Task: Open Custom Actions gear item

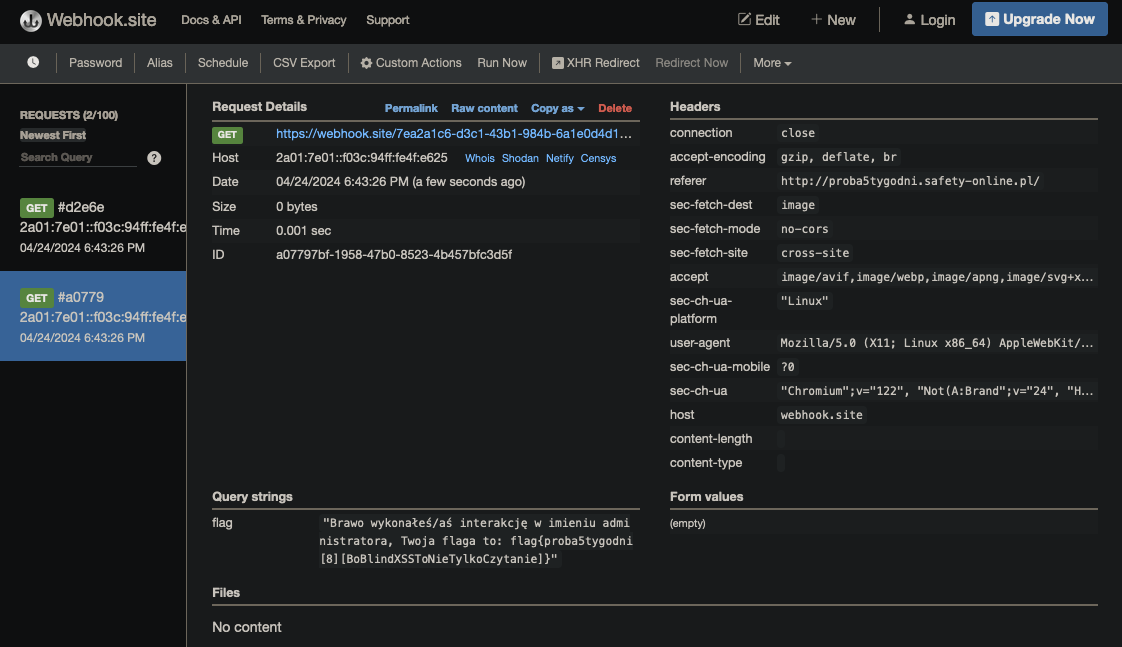Action: tap(410, 63)
